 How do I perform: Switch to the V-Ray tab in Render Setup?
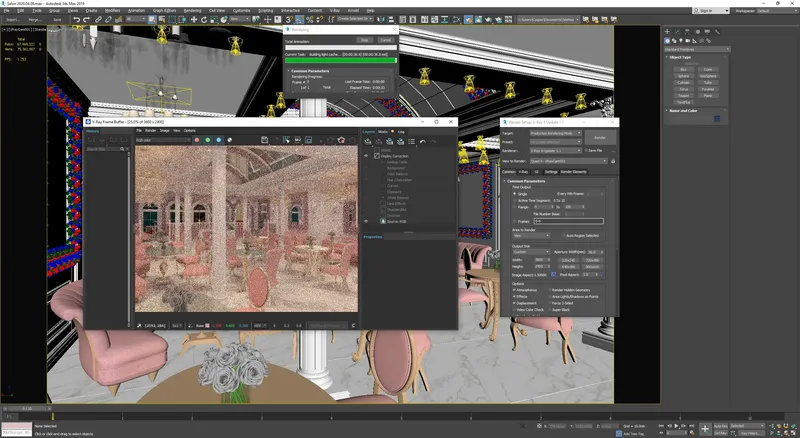pos(523,172)
